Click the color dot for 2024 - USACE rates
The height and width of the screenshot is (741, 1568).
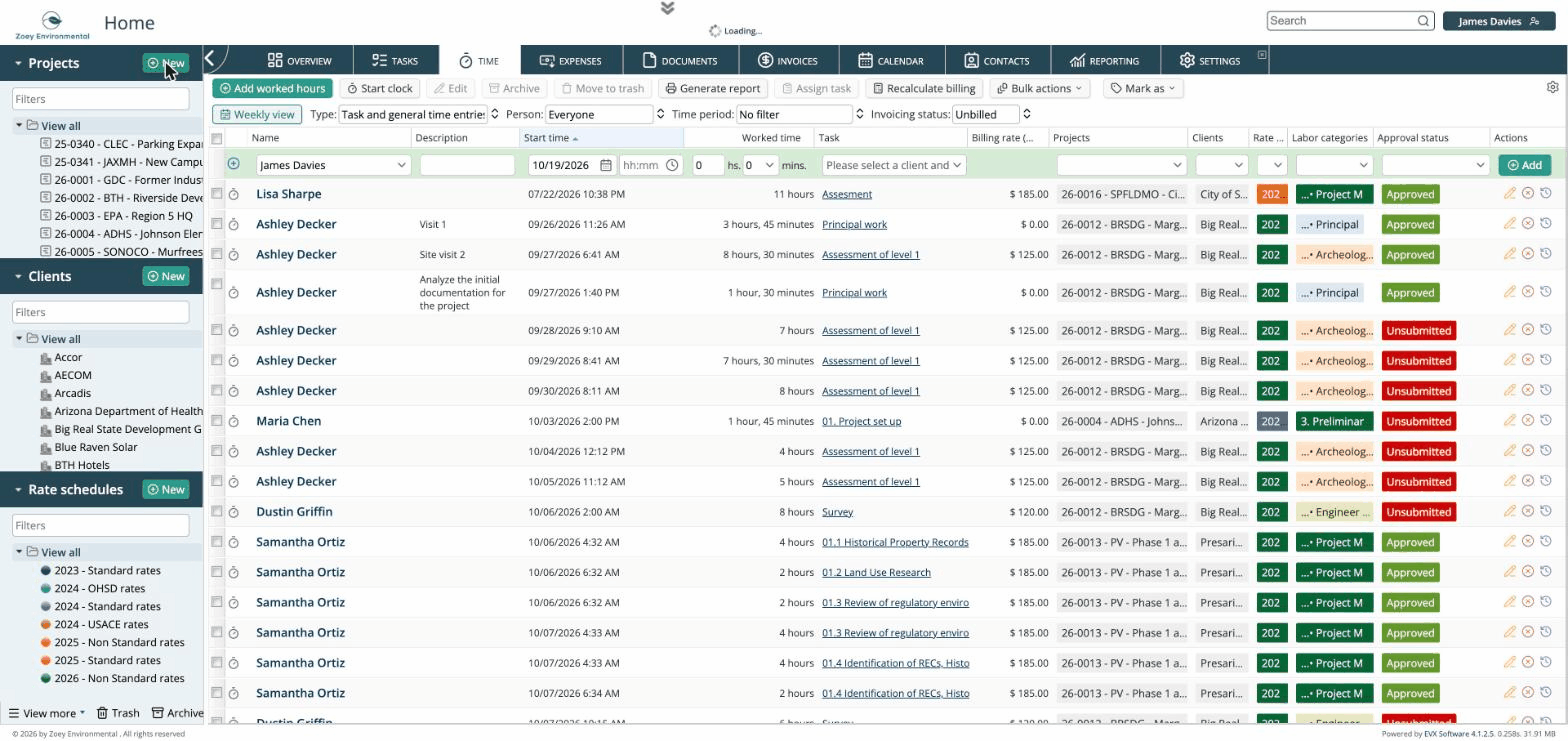tap(46, 625)
